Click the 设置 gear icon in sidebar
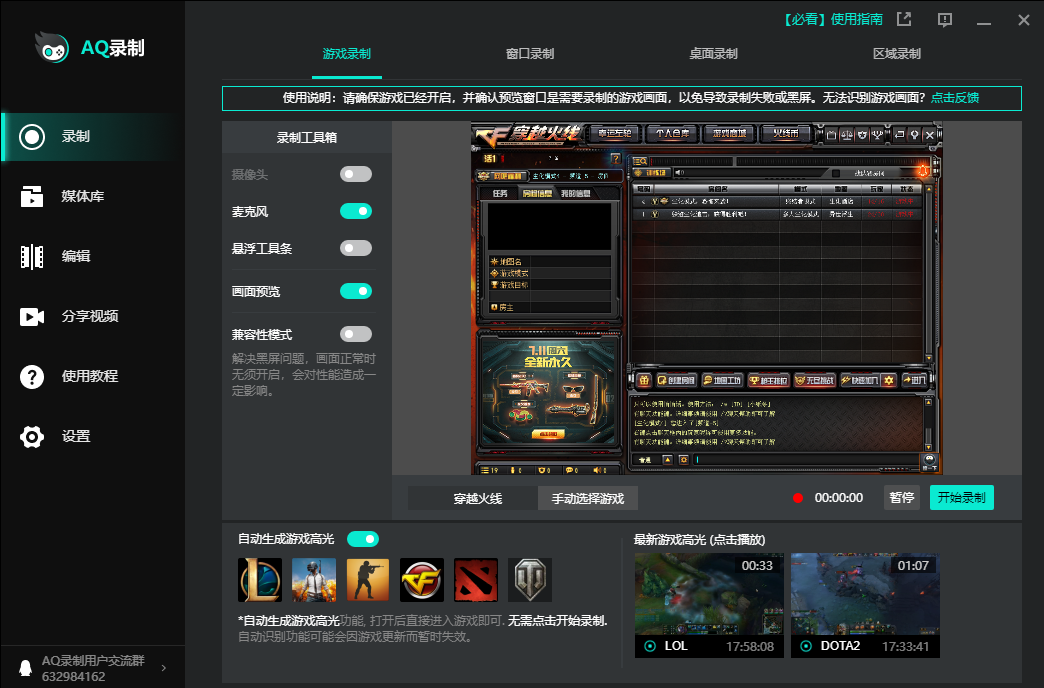 32,436
